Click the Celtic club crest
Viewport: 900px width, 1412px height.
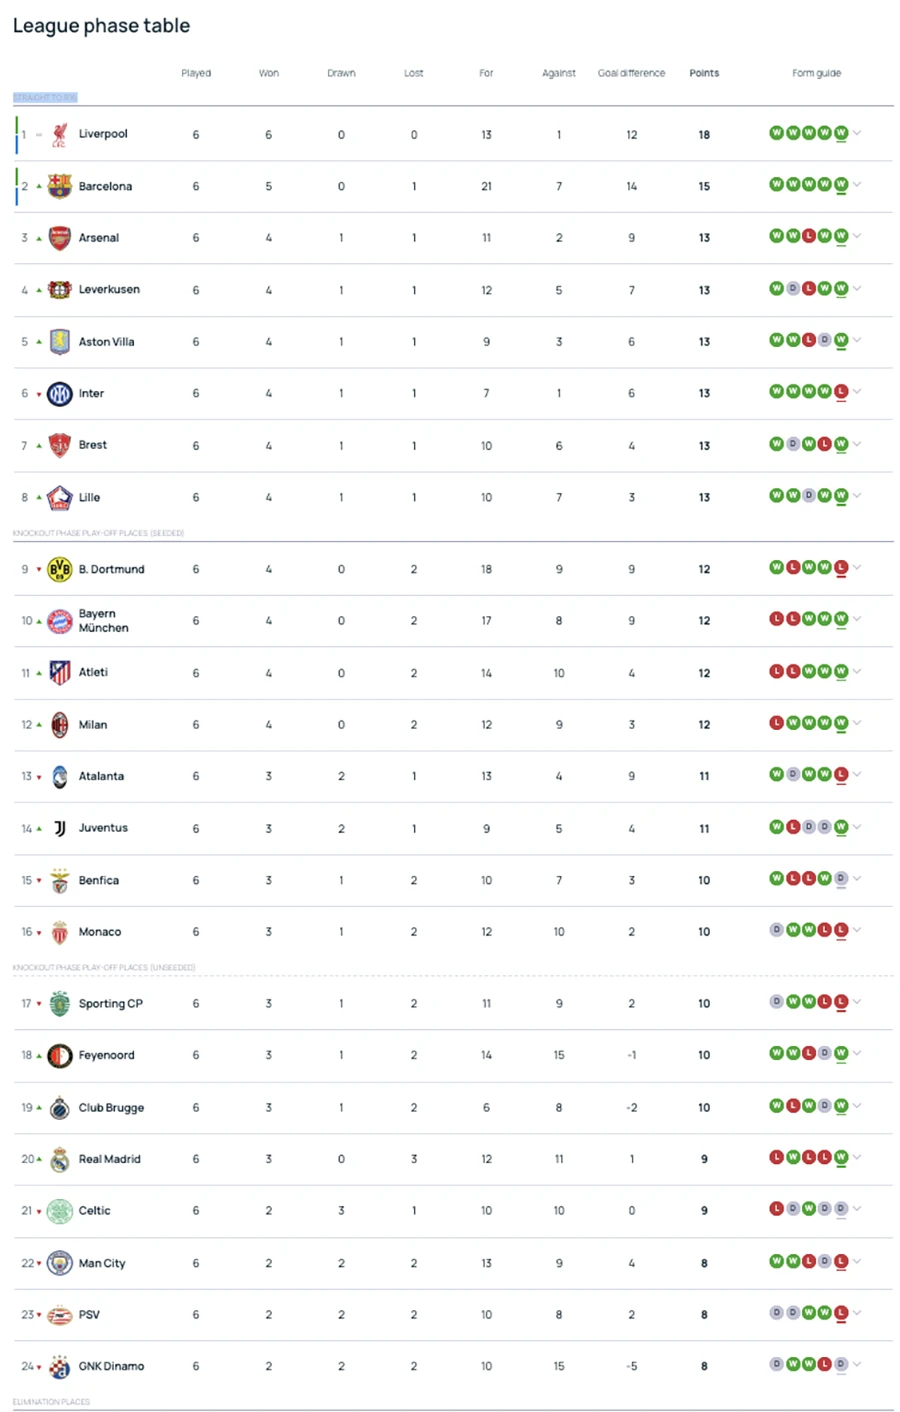[59, 1210]
